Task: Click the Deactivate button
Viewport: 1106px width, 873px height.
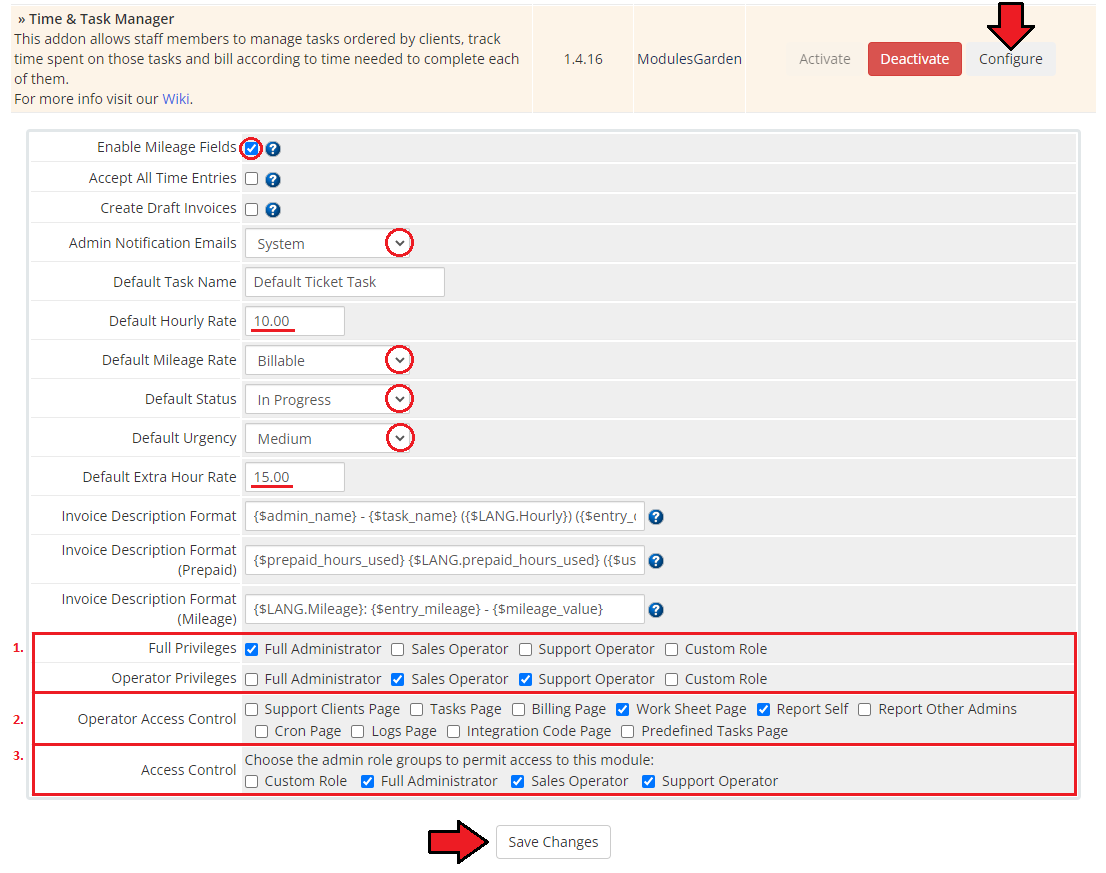Action: [915, 59]
